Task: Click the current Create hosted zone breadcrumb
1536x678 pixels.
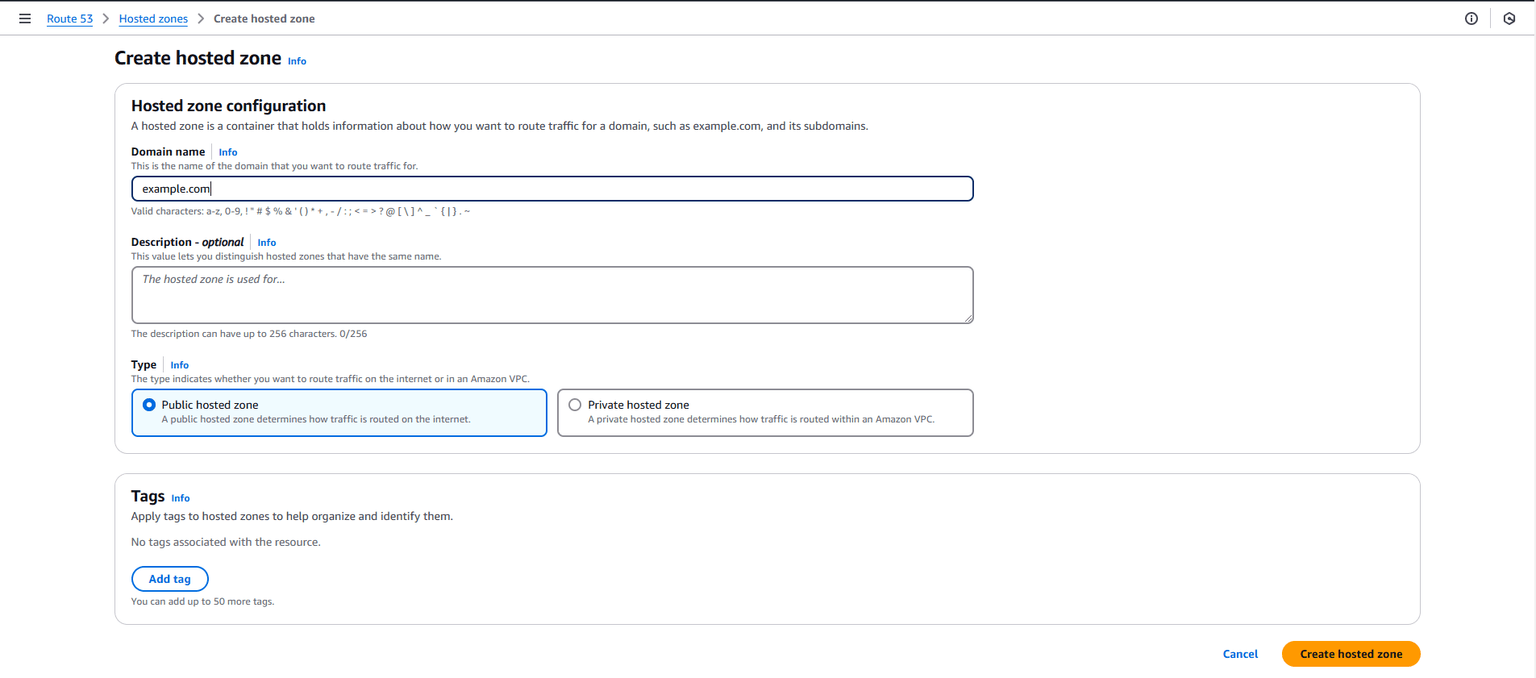Action: (264, 19)
